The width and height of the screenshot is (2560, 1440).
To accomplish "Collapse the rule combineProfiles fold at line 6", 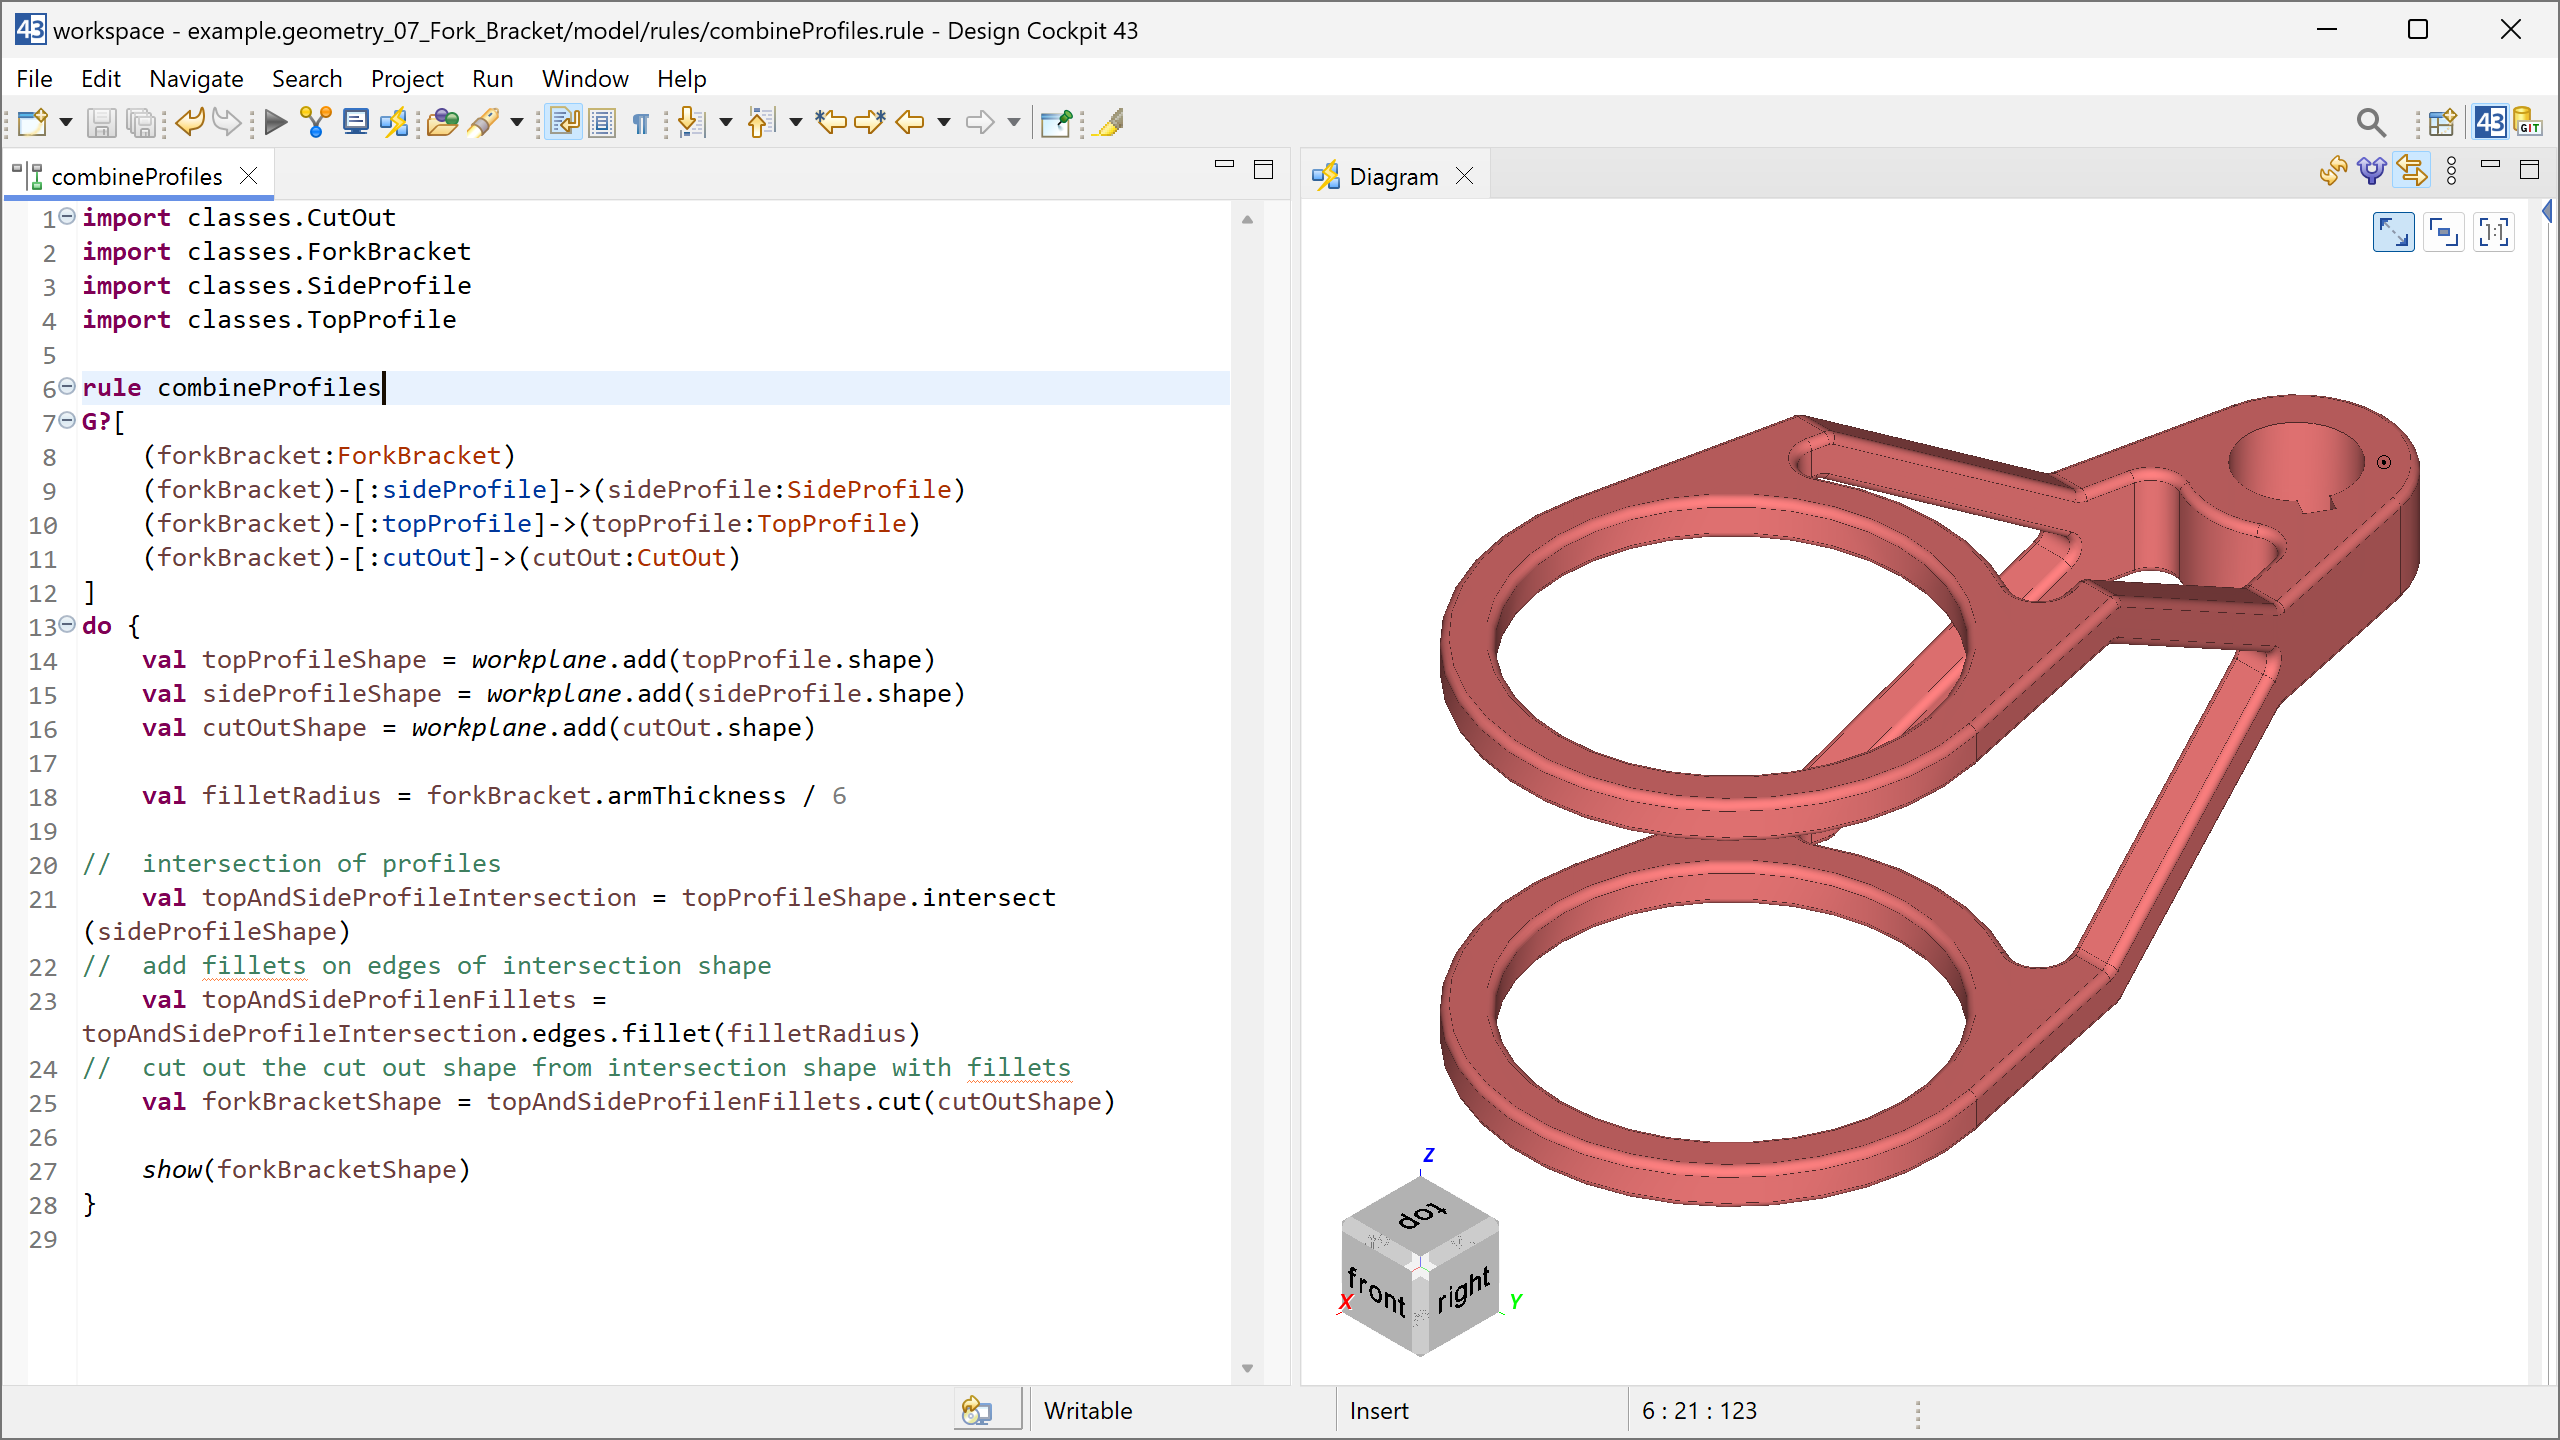I will pos(67,386).
